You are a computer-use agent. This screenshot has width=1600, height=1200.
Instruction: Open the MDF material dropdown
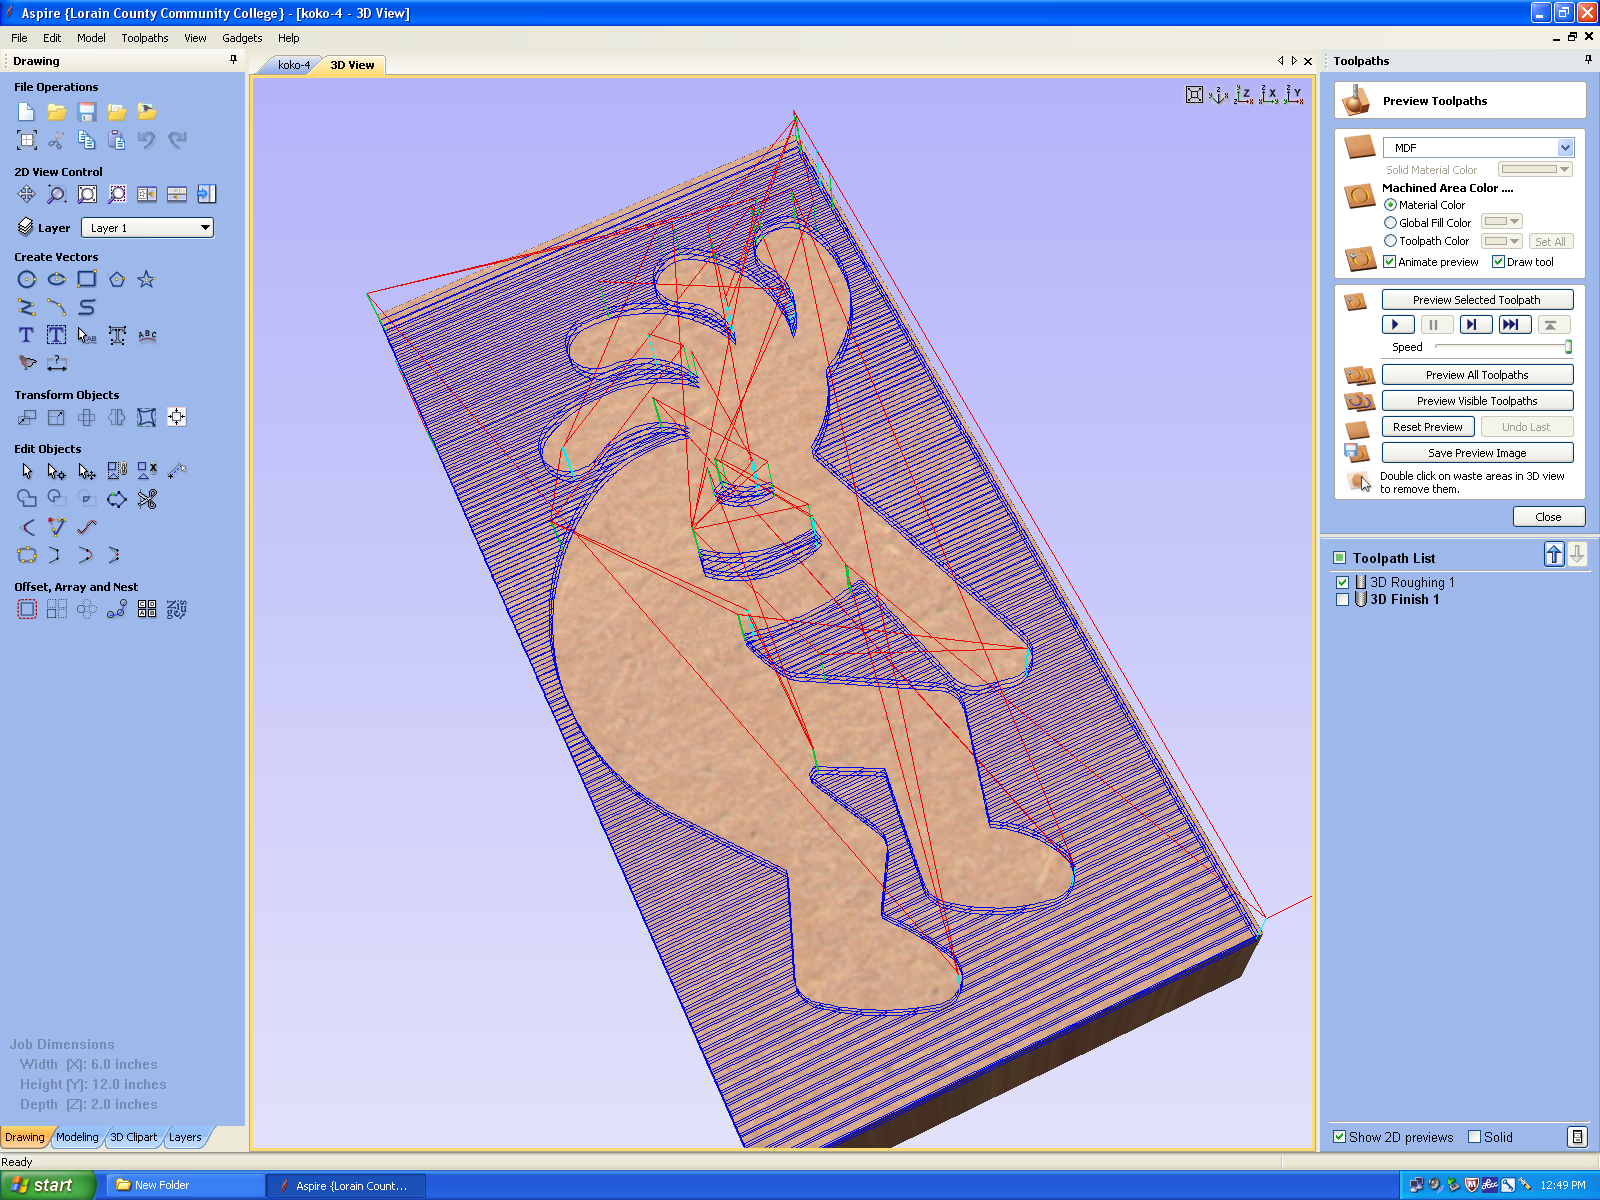point(1478,147)
